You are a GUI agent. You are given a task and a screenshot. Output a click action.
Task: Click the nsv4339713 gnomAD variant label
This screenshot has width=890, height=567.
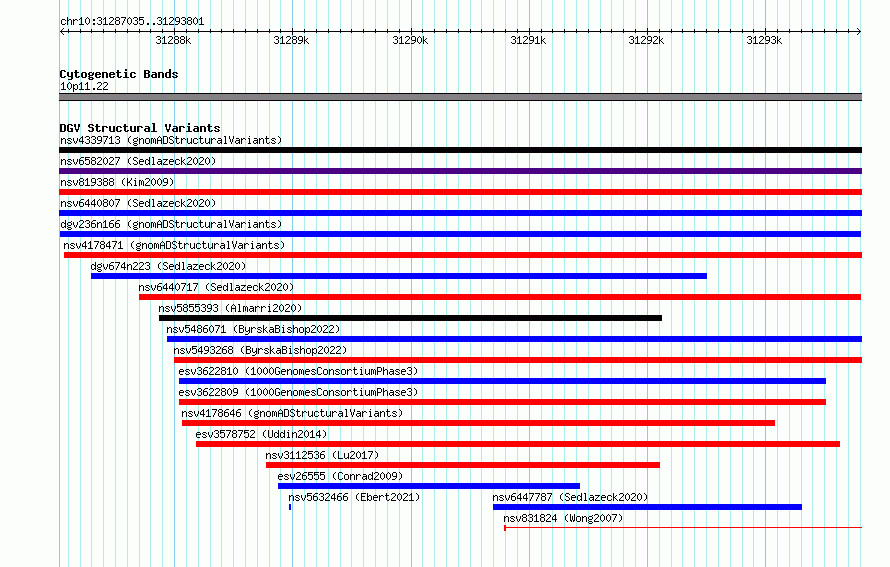(171, 140)
